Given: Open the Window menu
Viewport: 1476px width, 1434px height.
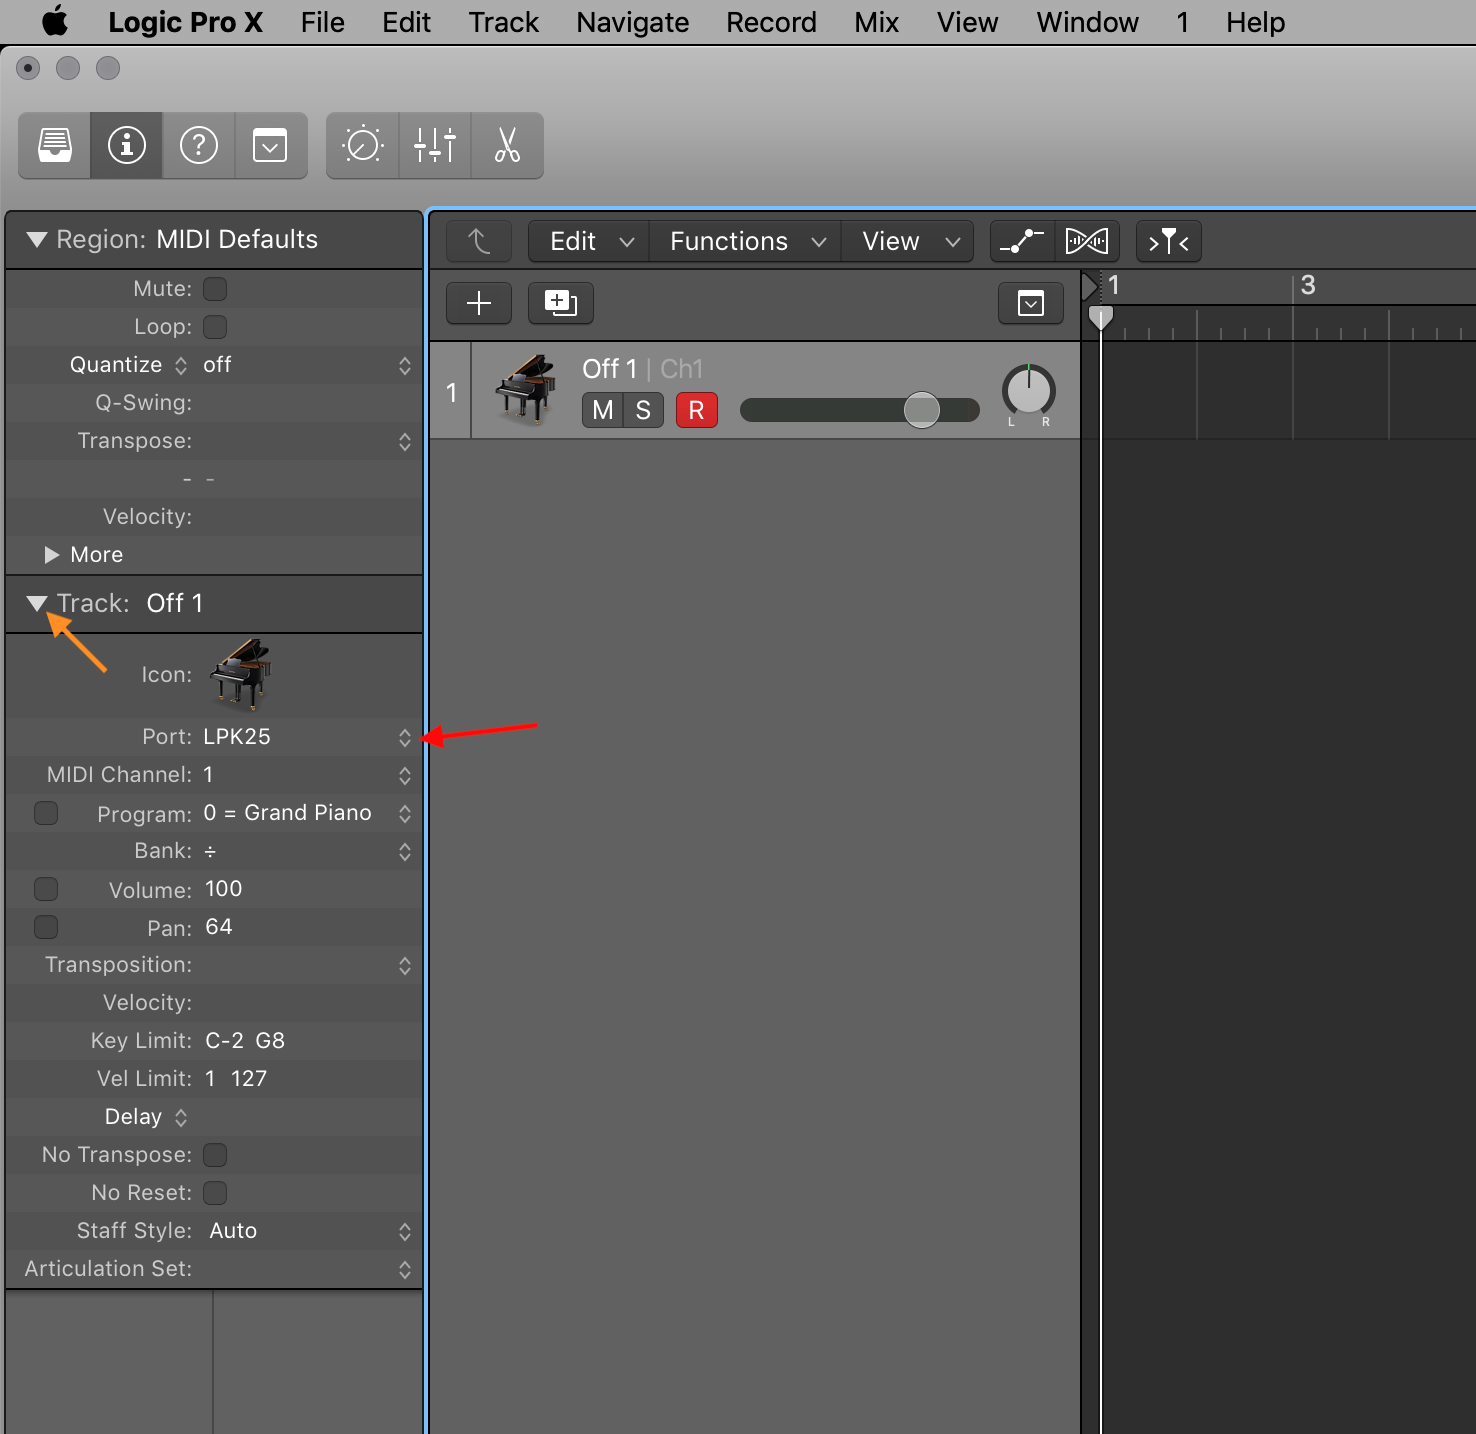Looking at the screenshot, I should (x=1088, y=22).
